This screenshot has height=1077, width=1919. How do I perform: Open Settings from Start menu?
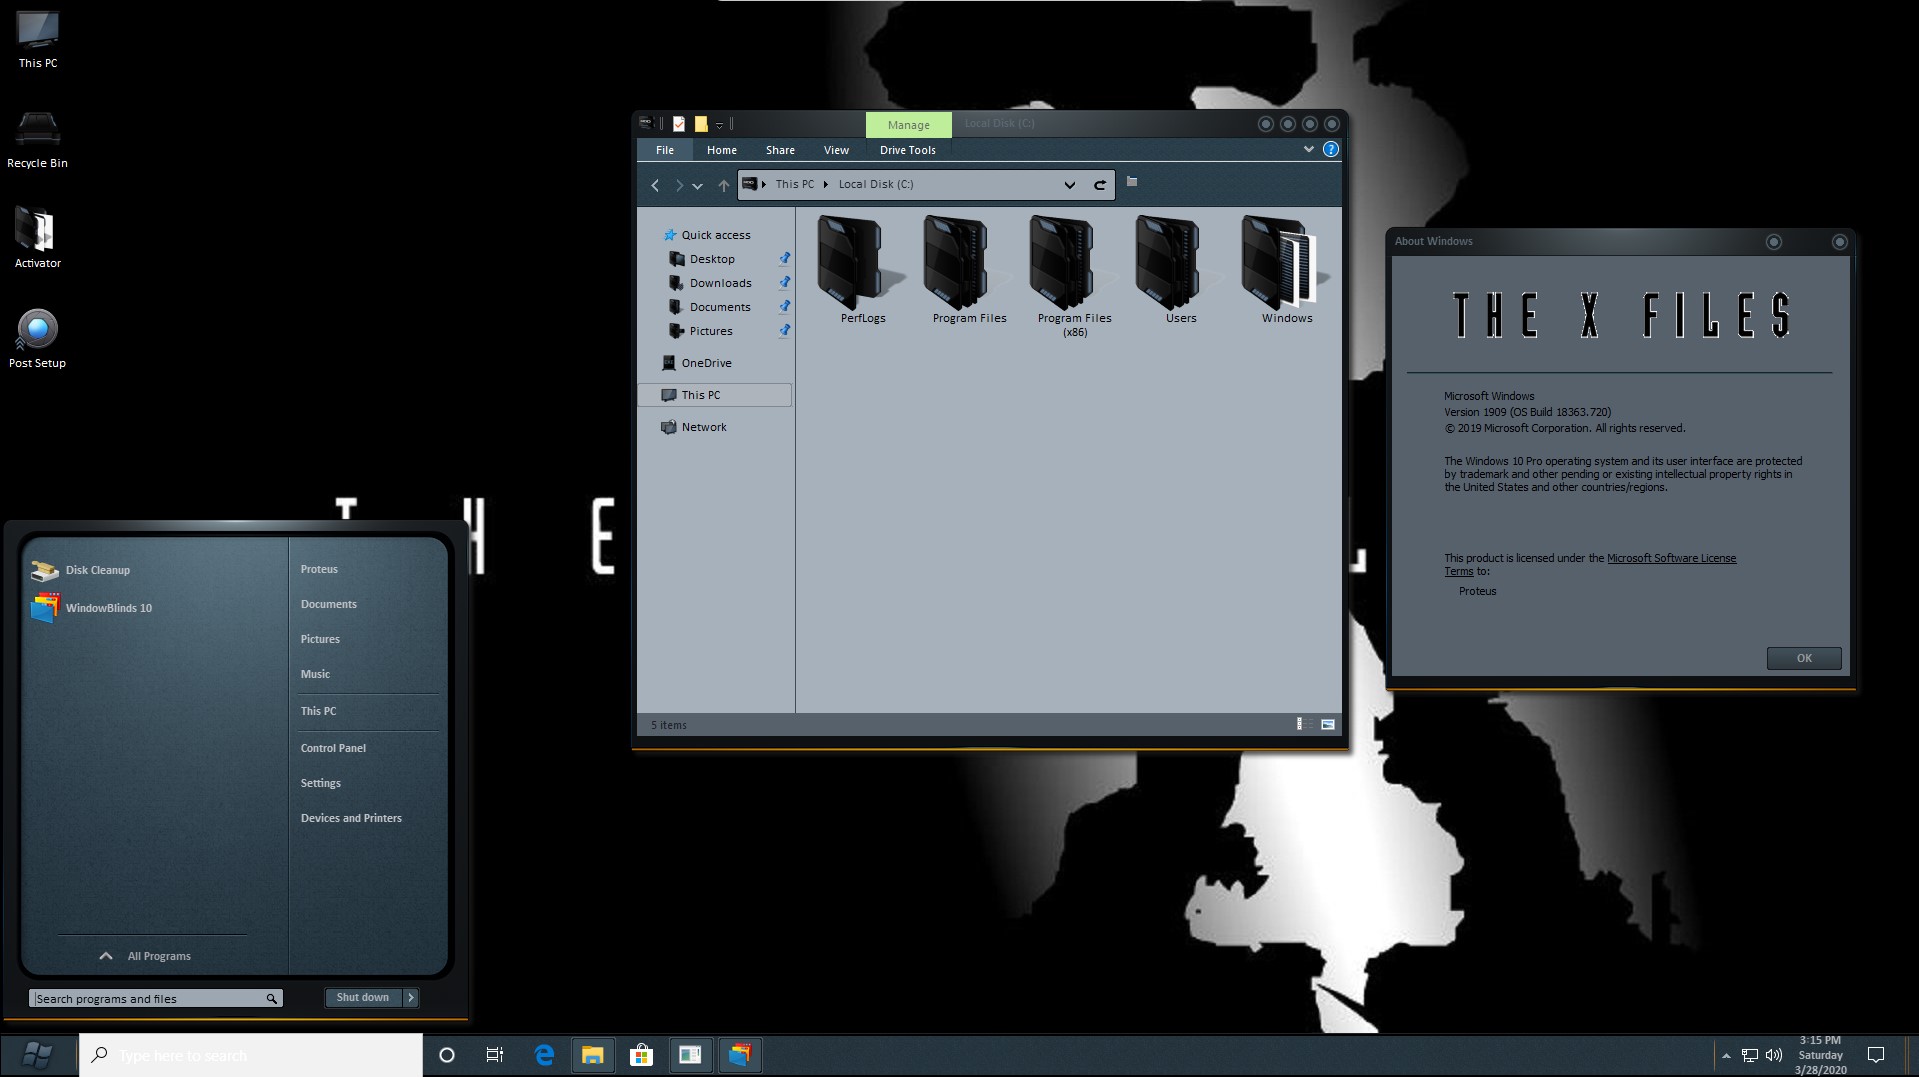pyautogui.click(x=321, y=783)
